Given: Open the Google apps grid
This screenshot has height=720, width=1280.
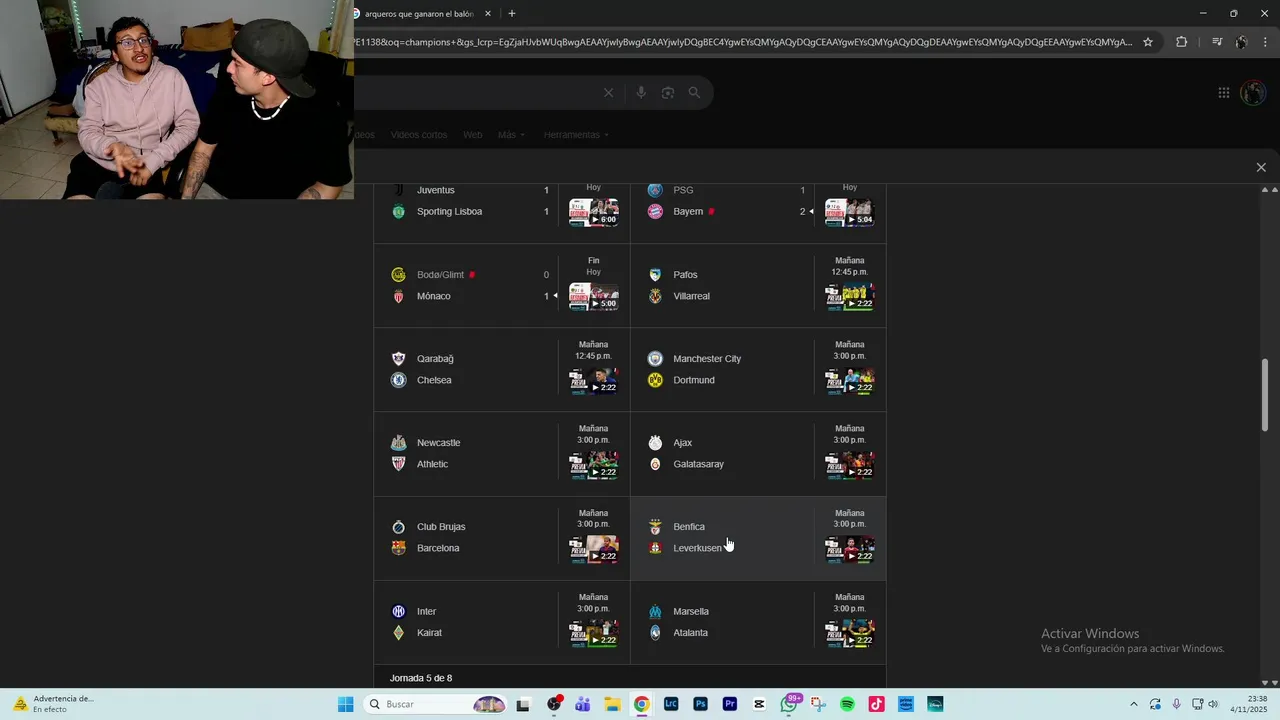Looking at the screenshot, I should pyautogui.click(x=1224, y=93).
